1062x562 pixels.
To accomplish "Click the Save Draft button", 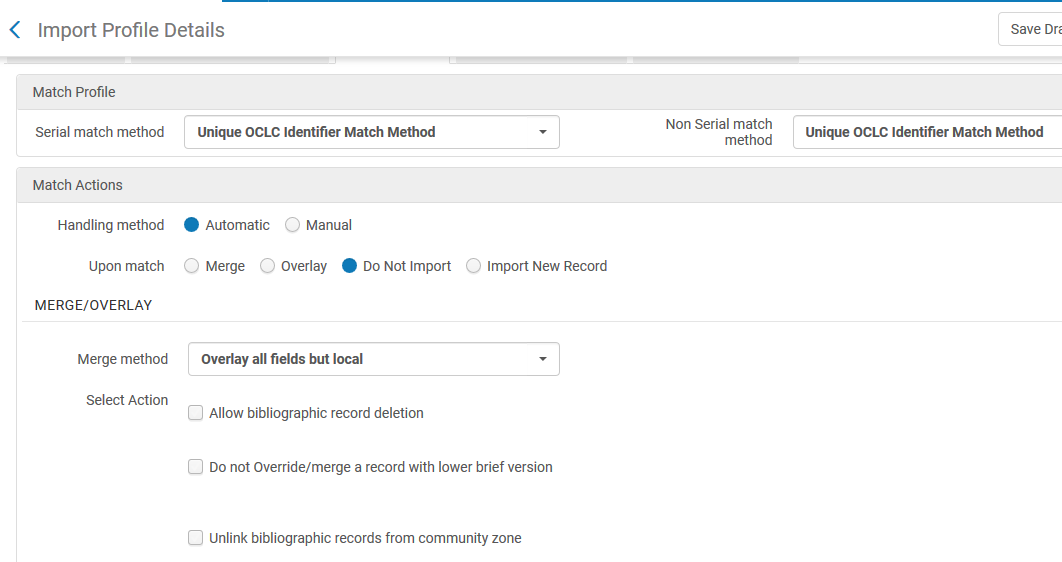I will click(1034, 29).
